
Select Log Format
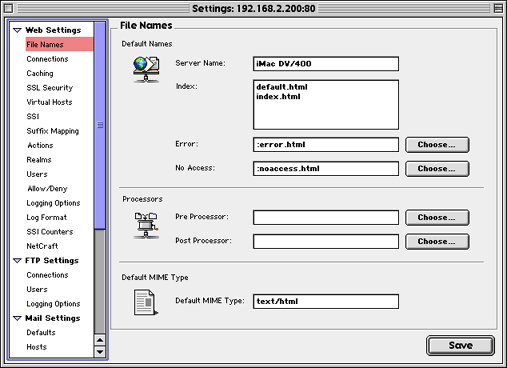point(47,217)
